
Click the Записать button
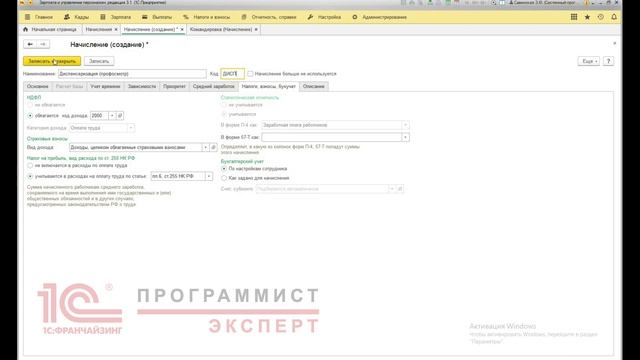pyautogui.click(x=99, y=61)
